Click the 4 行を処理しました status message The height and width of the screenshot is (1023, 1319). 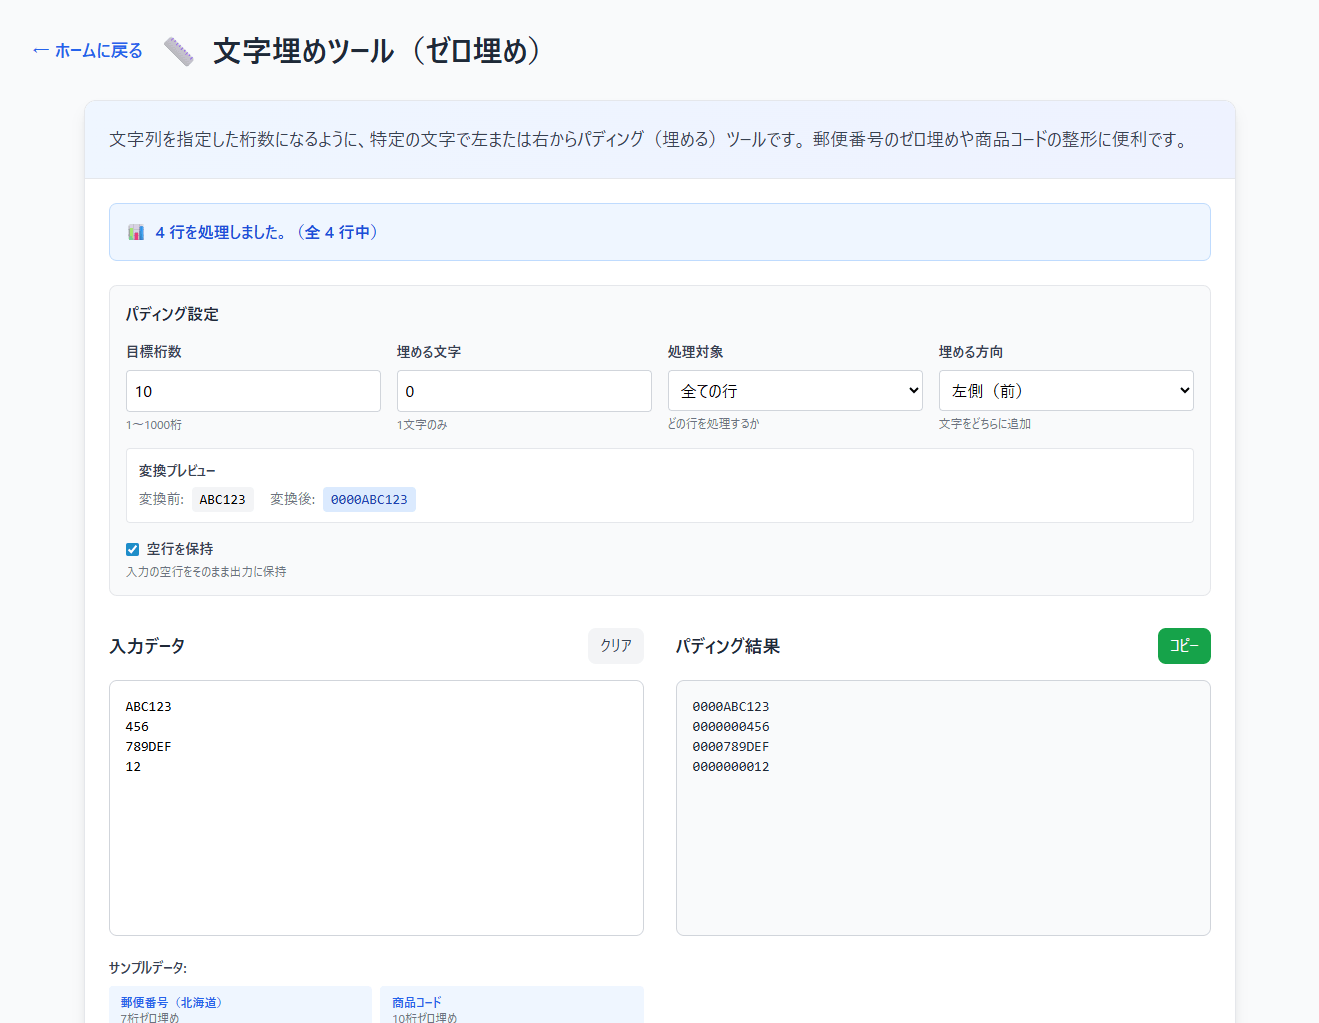coord(267,232)
